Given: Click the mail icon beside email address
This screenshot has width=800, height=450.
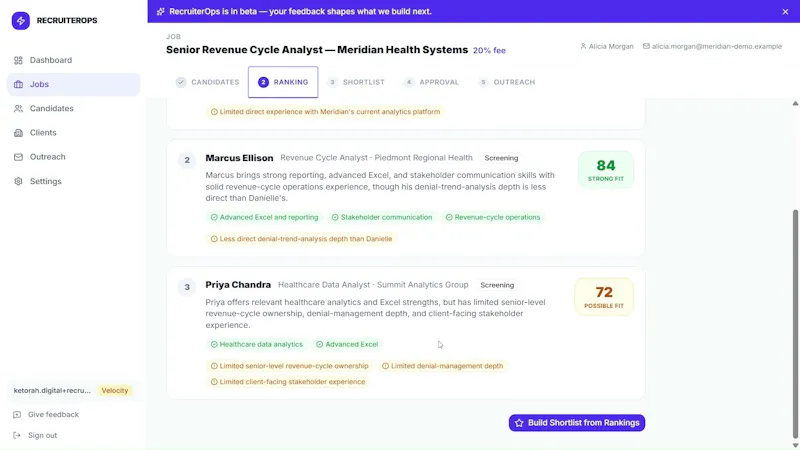Looking at the screenshot, I should point(646,46).
